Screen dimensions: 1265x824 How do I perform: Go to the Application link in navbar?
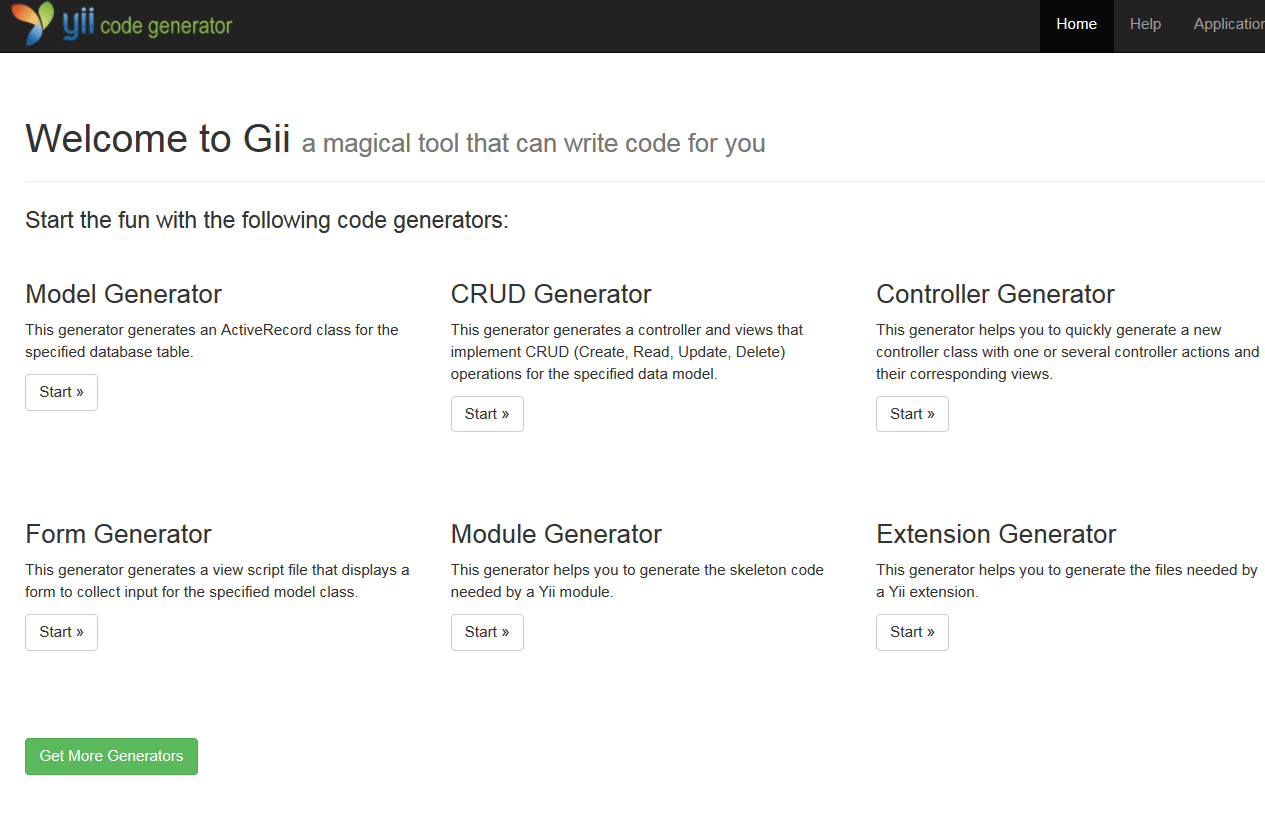(1229, 24)
